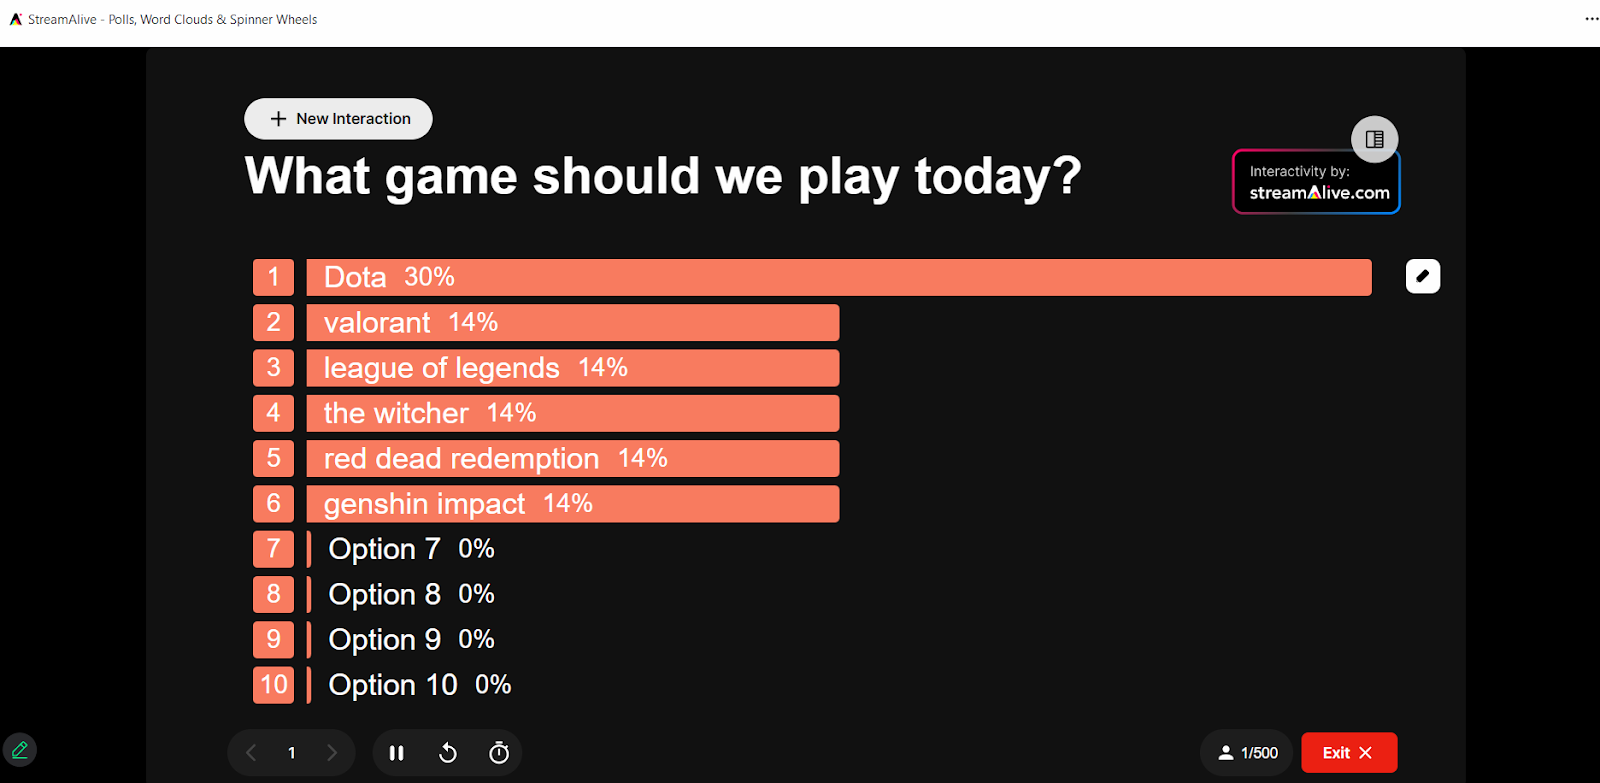Choose the valorant poll option
This screenshot has width=1600, height=783.
tap(572, 323)
